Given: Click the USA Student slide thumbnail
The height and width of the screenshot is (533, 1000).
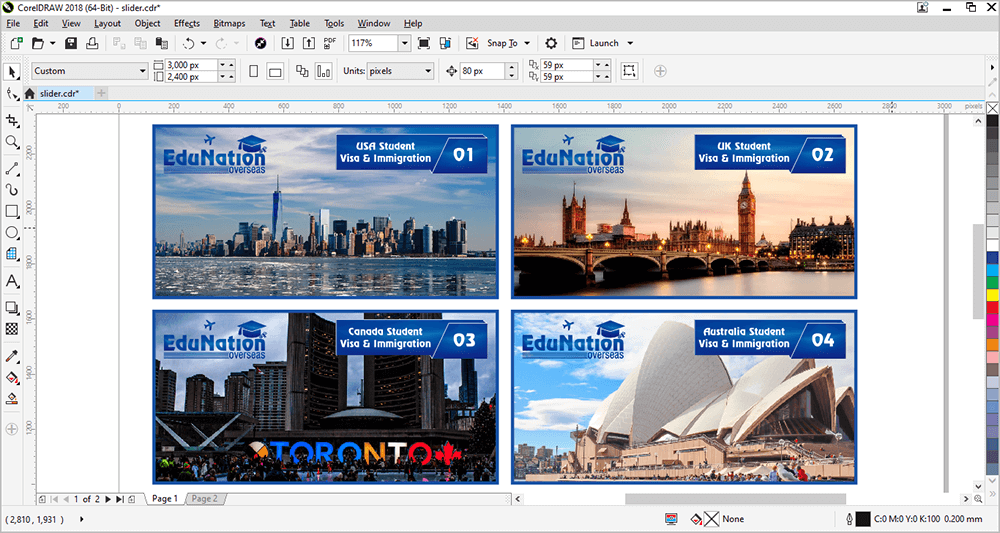Looking at the screenshot, I should 325,211.
